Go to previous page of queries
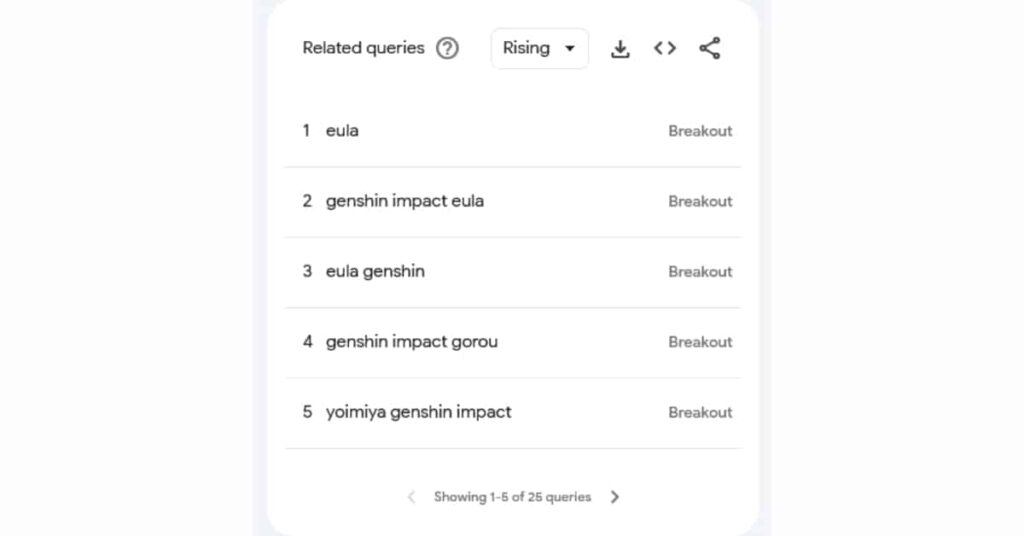This screenshot has width=1024, height=536. [x=411, y=497]
